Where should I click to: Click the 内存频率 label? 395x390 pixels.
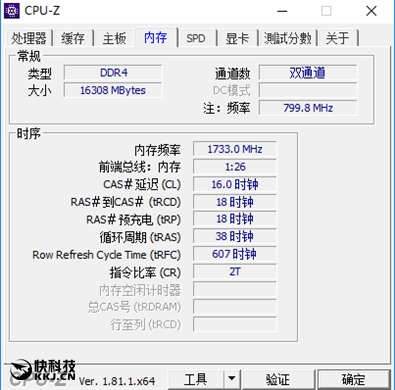pos(157,150)
